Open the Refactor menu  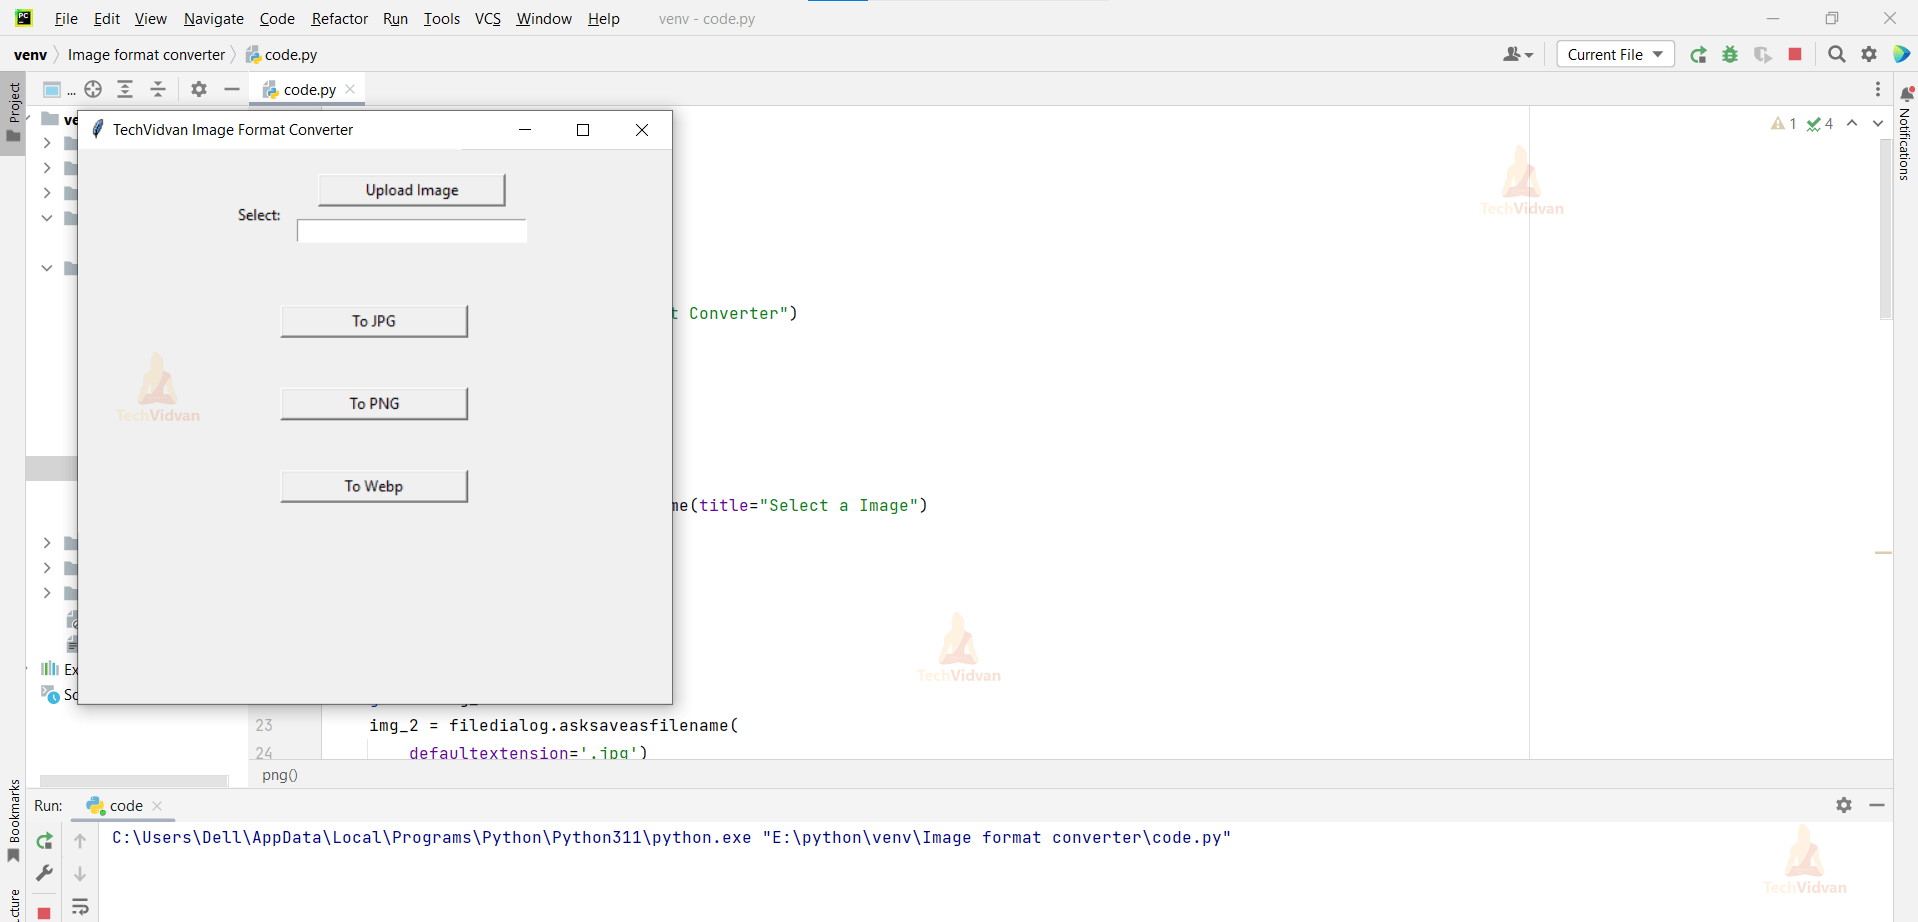point(339,18)
